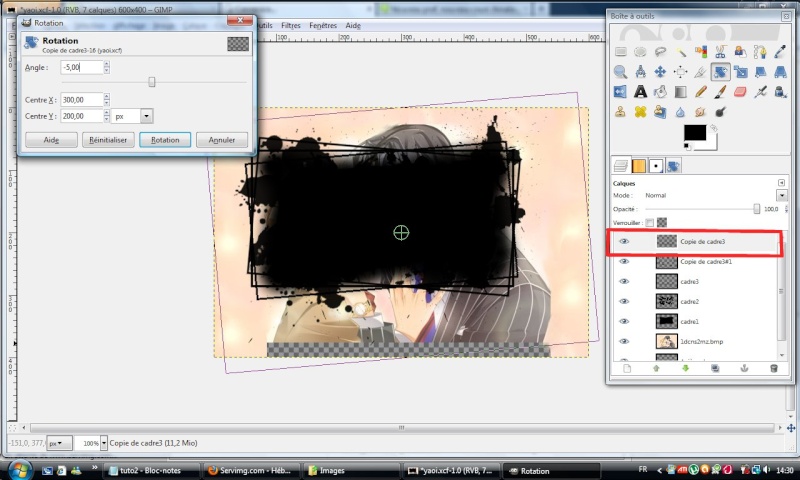The image size is (800, 480).
Task: Toggle visibility of cadre3 layer
Action: point(624,282)
